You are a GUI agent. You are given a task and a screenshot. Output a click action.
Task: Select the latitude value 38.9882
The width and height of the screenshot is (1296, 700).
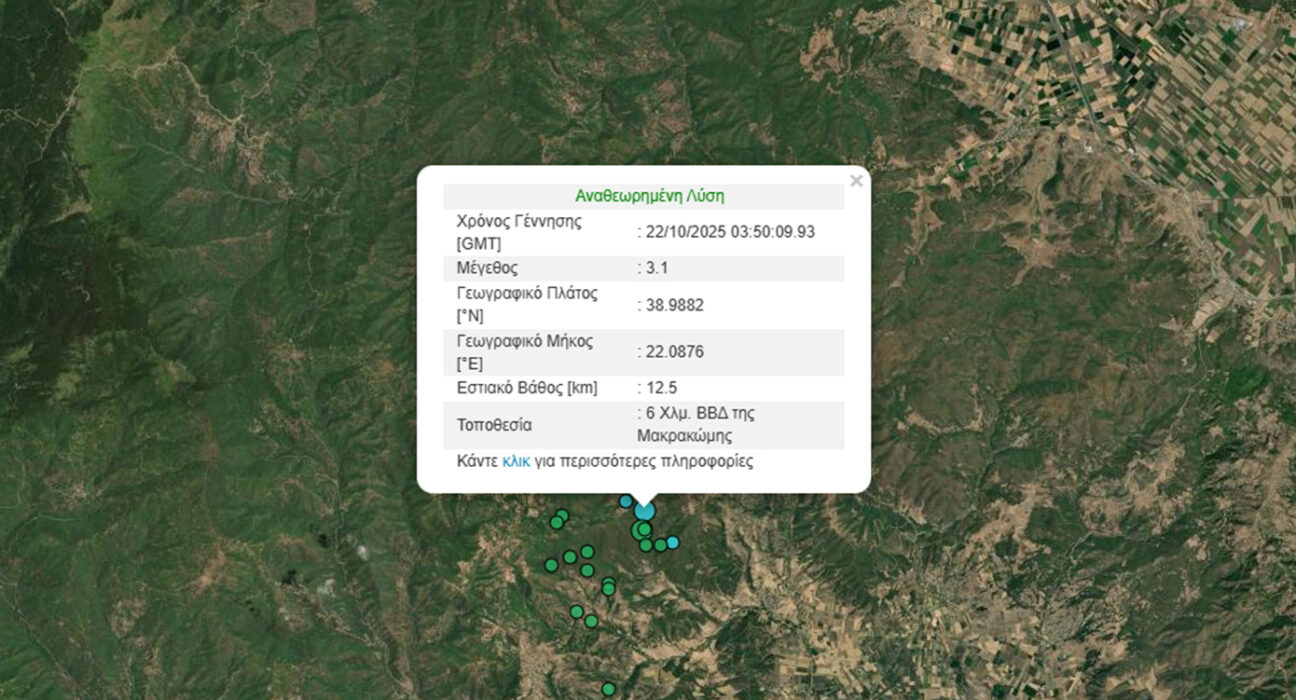coord(674,305)
